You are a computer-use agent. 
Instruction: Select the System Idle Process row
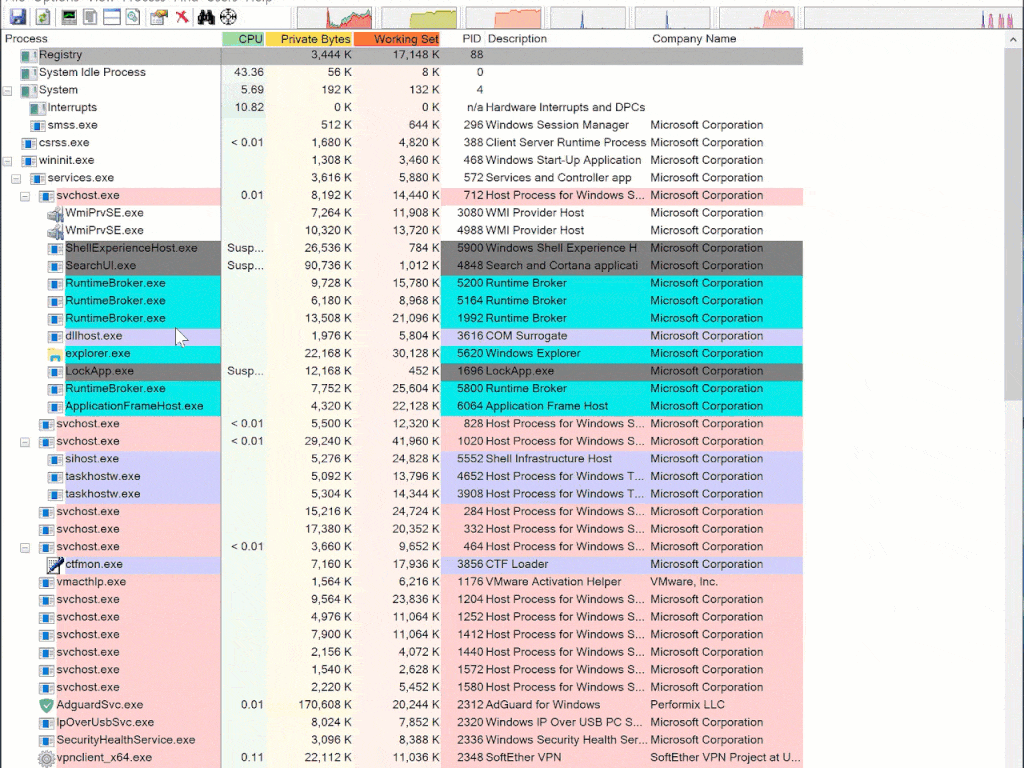coord(402,72)
